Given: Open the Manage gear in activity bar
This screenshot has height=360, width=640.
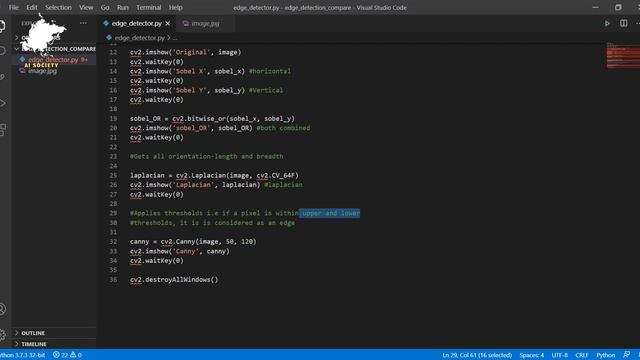Looking at the screenshot, I should [x=2, y=335].
